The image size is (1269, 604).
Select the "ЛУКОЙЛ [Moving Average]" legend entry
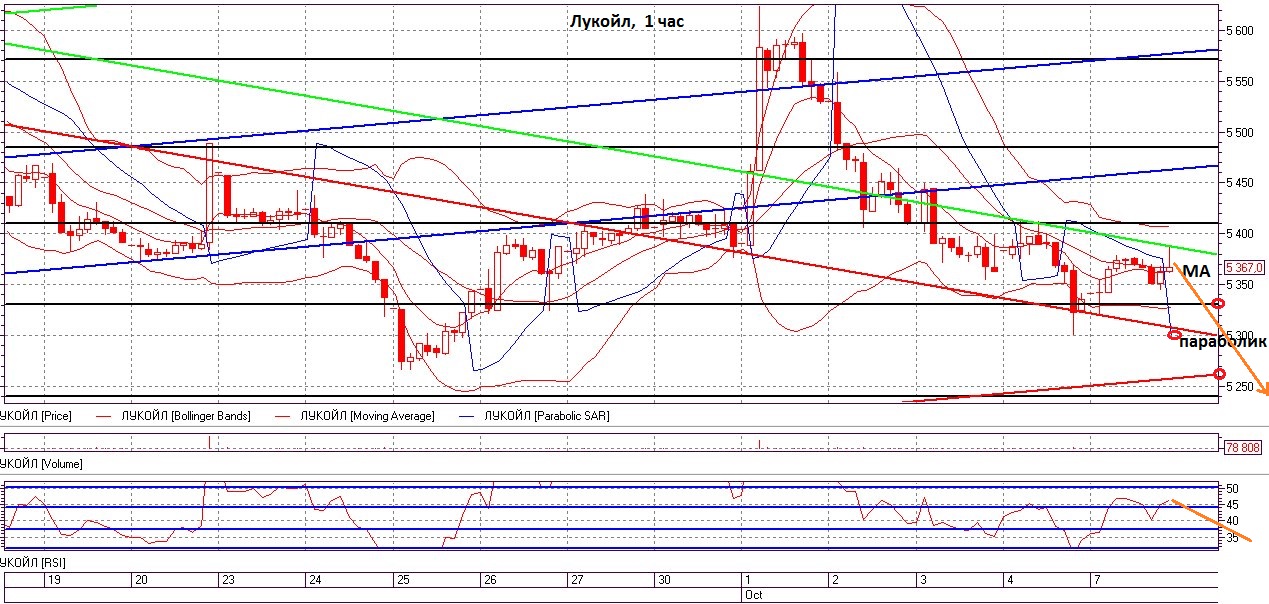[368, 415]
